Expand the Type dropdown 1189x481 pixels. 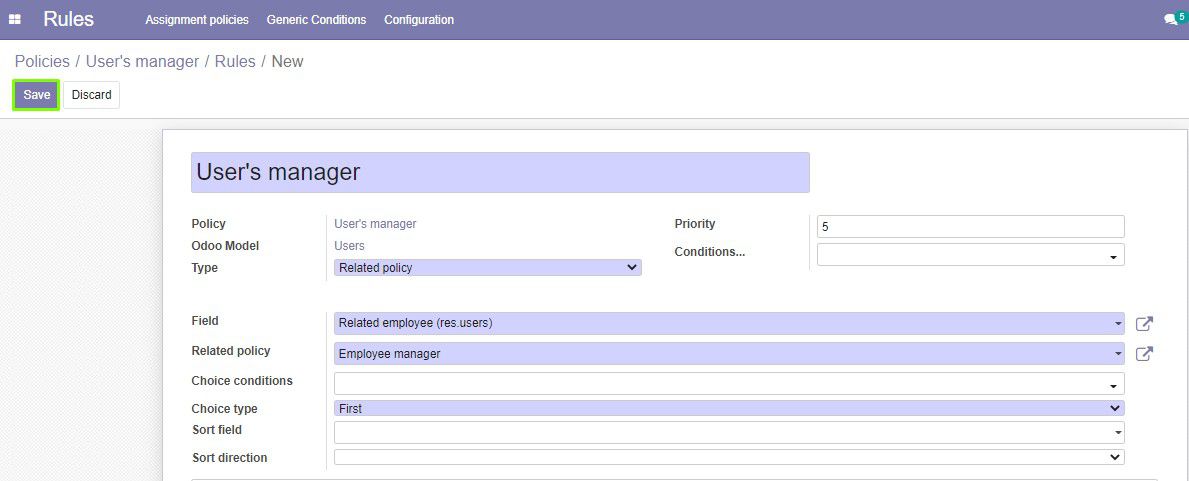[487, 268]
